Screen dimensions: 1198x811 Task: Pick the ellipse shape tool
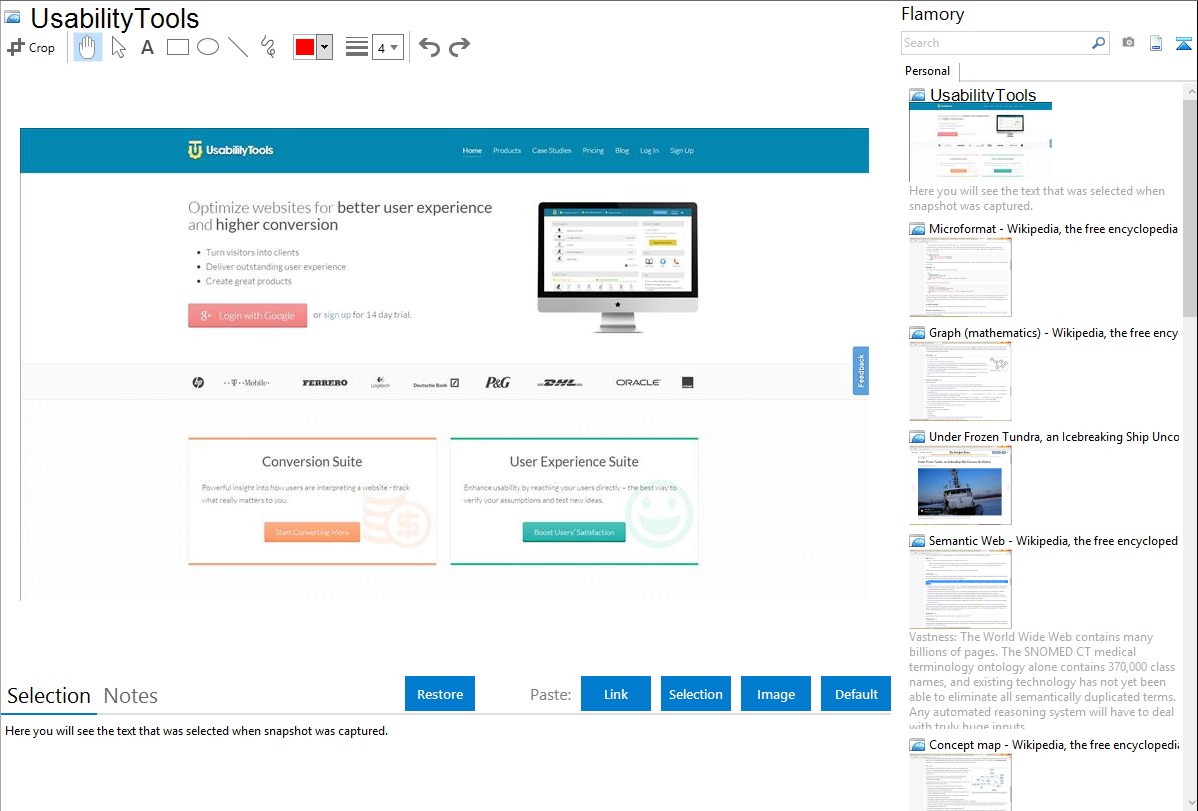(x=208, y=47)
